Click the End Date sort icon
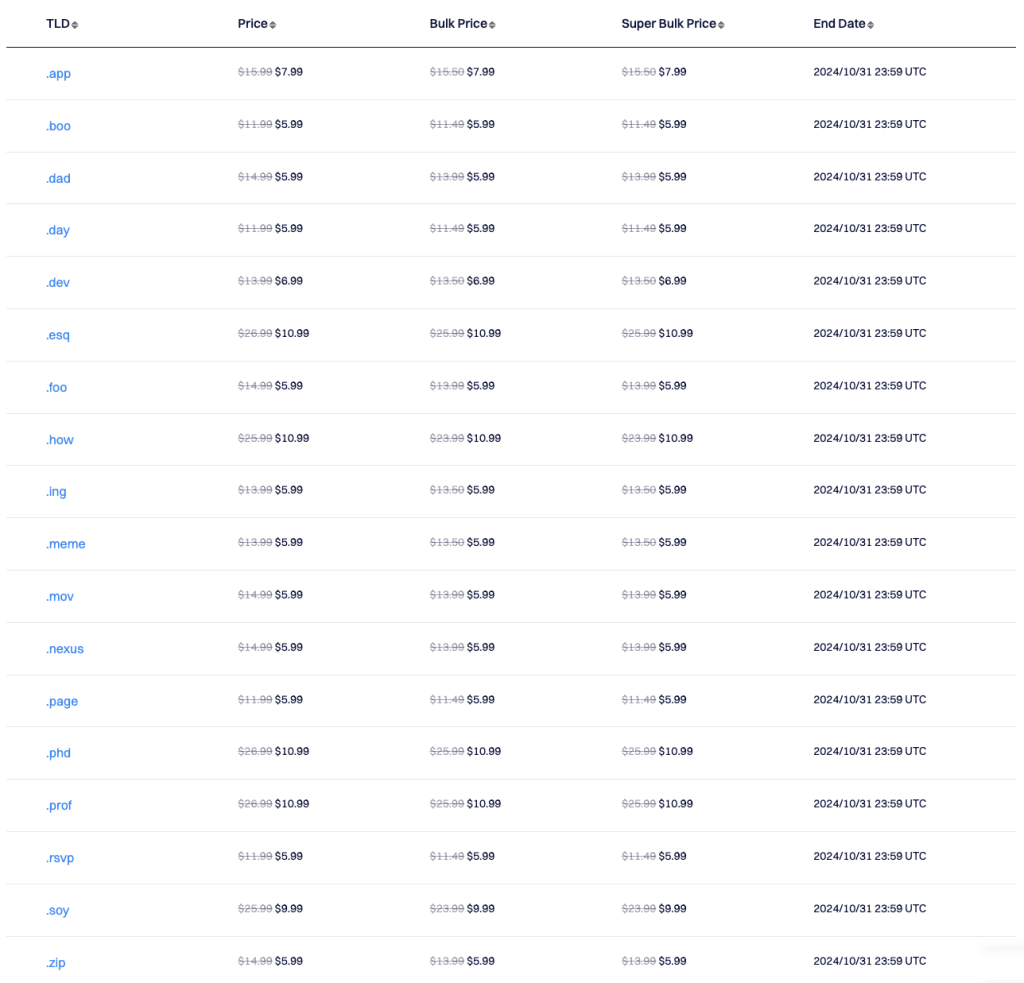The height and width of the screenshot is (983, 1024). (x=870, y=25)
